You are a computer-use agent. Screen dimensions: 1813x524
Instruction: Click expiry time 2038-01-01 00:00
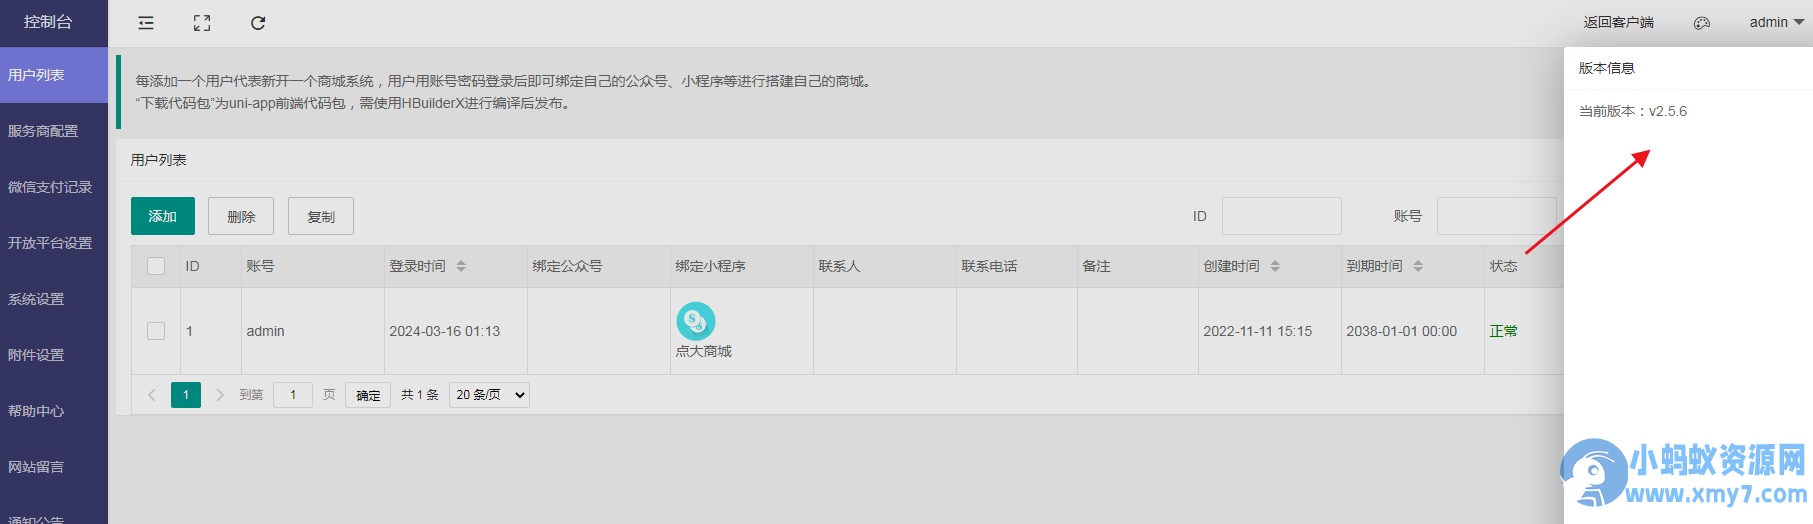[x=1402, y=331]
